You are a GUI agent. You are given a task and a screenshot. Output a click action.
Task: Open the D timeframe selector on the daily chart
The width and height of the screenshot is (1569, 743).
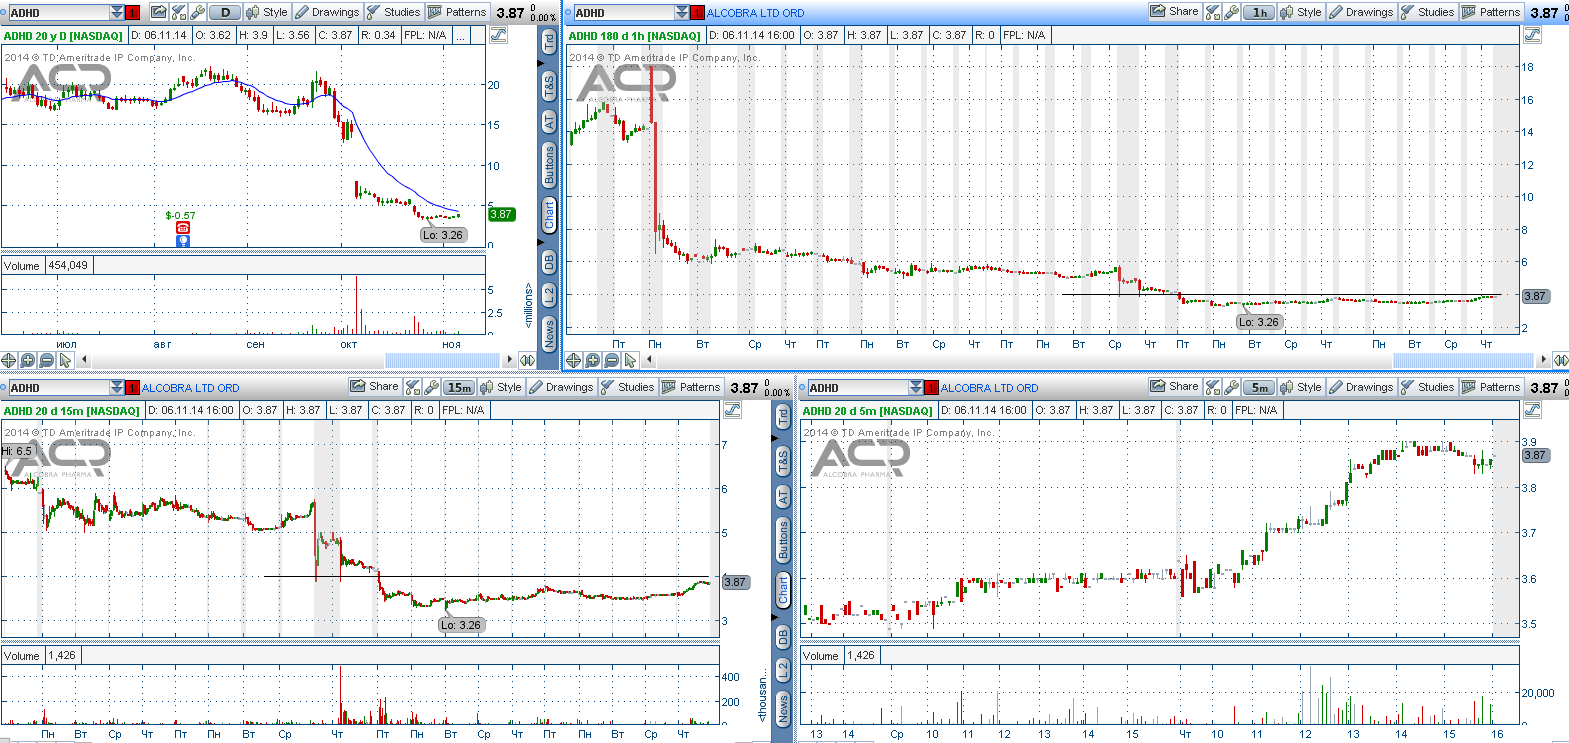point(226,12)
